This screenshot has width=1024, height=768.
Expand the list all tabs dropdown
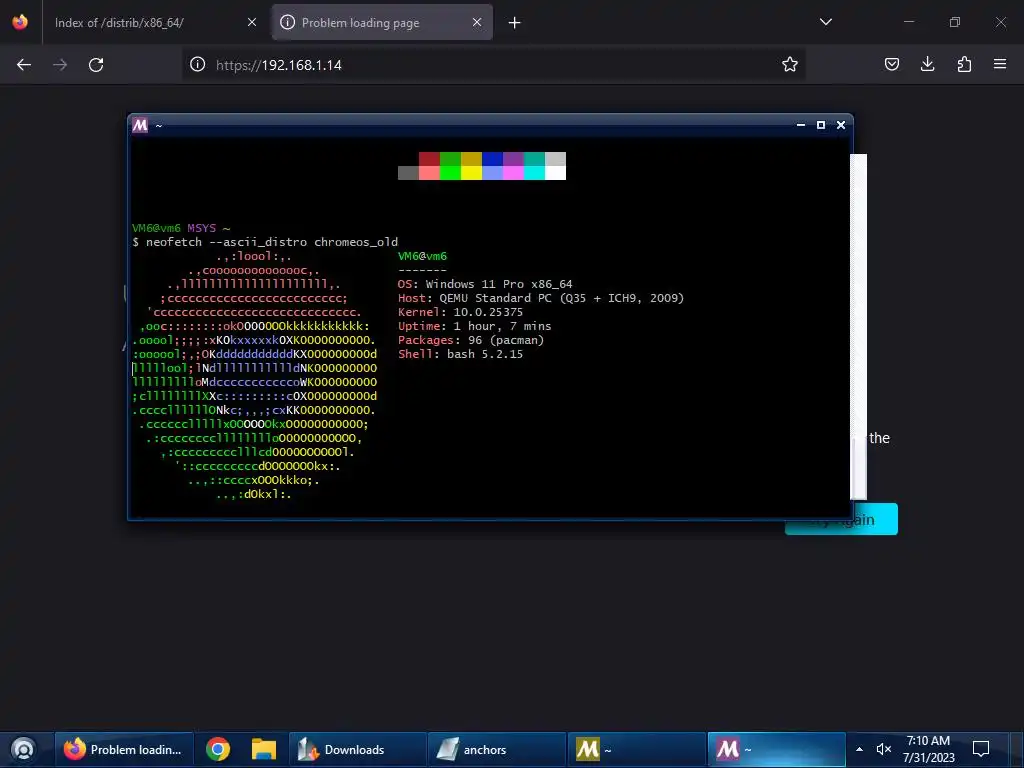(826, 22)
